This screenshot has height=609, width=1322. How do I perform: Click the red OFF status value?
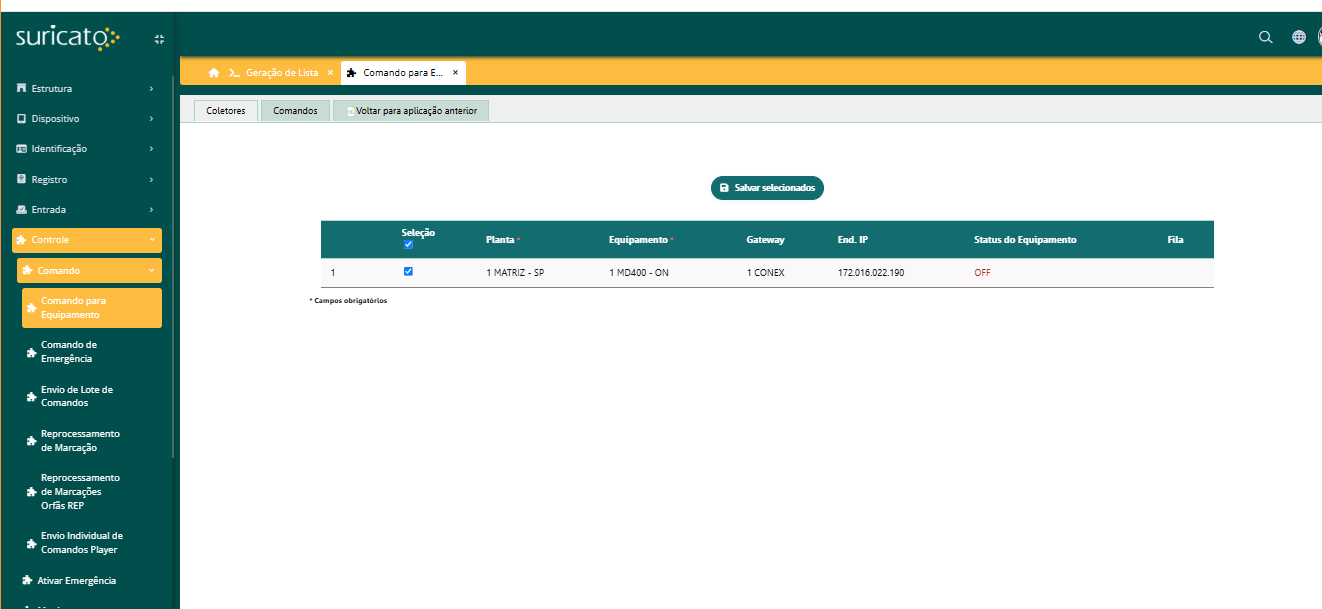982,273
